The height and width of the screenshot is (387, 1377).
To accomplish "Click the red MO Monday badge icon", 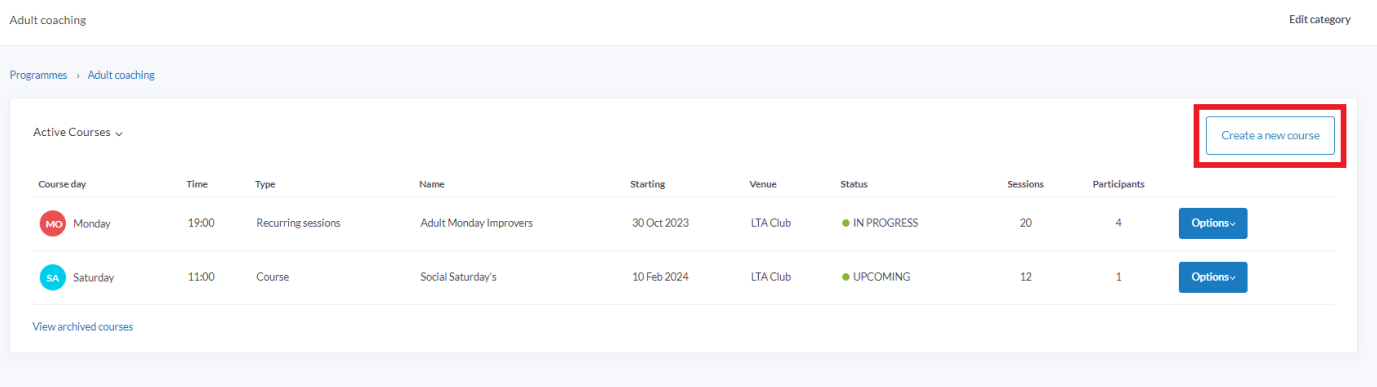I will pos(53,224).
